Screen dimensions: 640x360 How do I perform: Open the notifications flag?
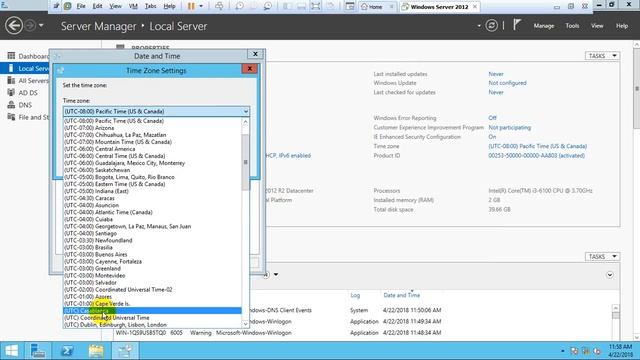[517, 25]
